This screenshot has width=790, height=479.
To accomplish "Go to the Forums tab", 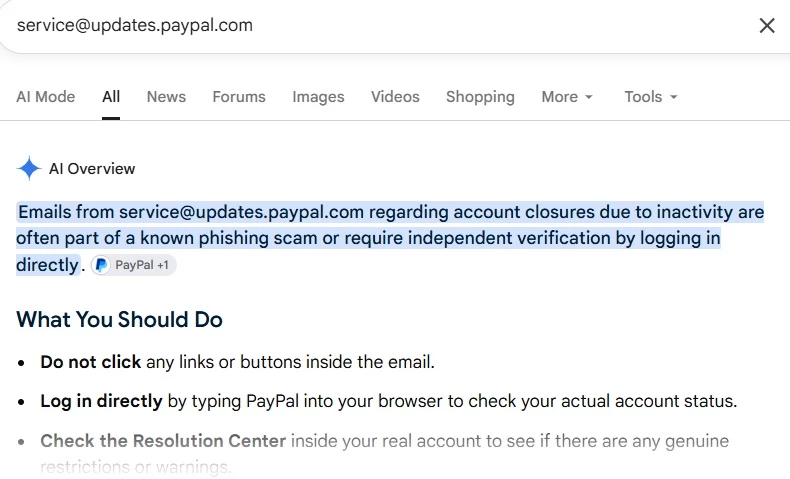I will (239, 97).
